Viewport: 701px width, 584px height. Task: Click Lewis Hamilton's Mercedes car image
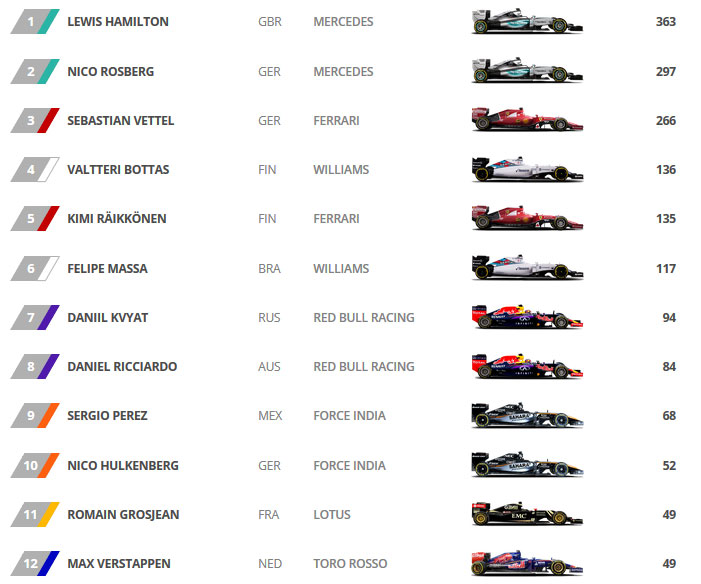(x=527, y=21)
